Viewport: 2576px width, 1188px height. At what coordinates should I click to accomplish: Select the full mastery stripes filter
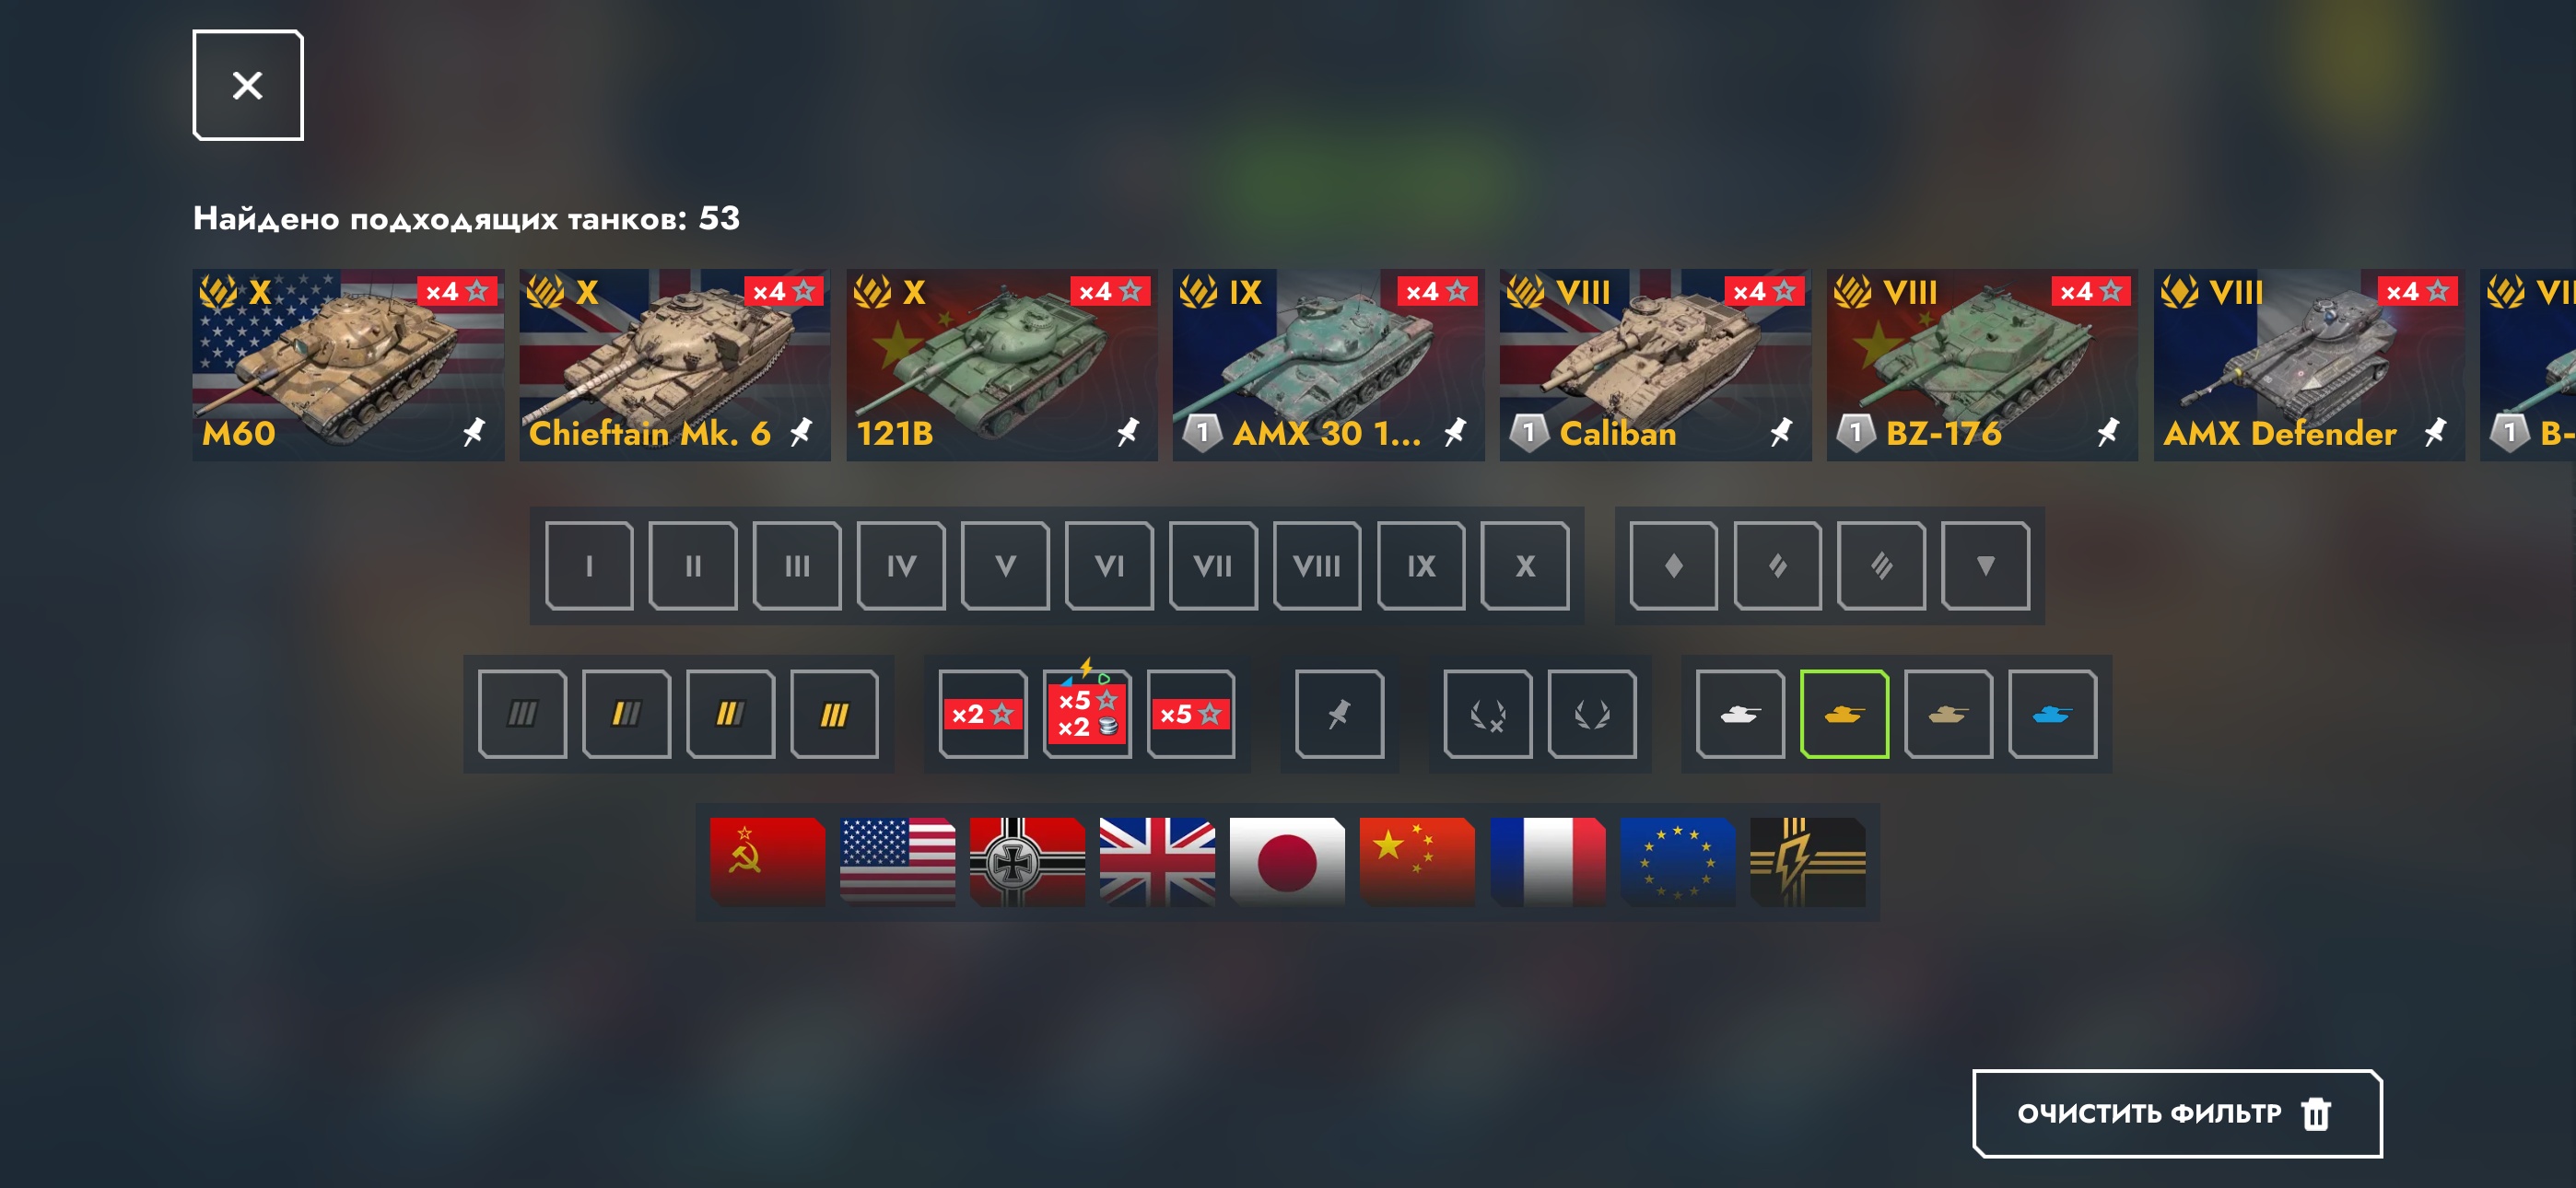[x=834, y=714]
